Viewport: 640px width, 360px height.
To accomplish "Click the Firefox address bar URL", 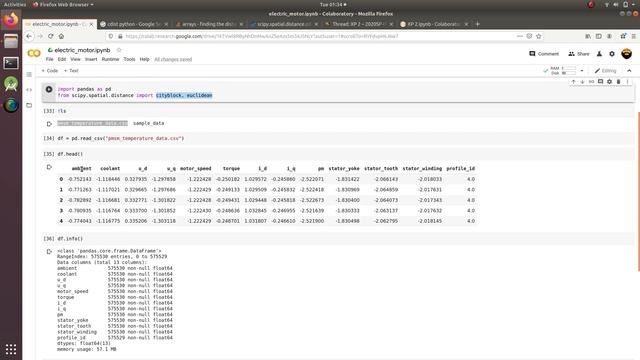I will (261, 36).
